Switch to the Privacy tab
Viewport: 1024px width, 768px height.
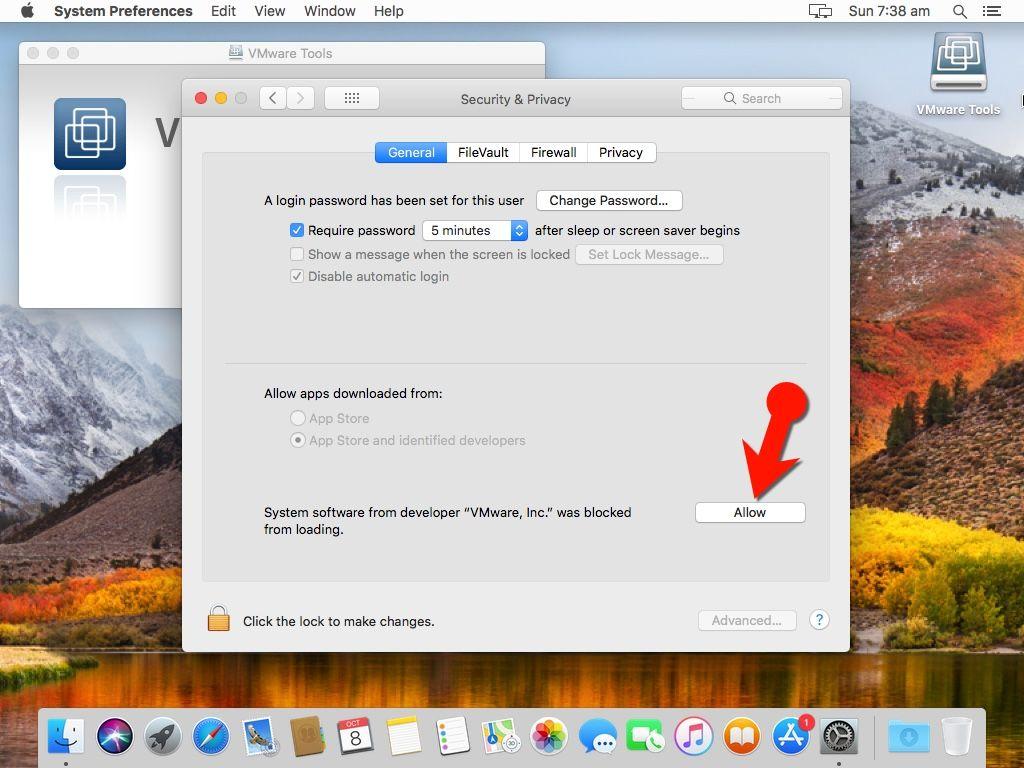(621, 152)
